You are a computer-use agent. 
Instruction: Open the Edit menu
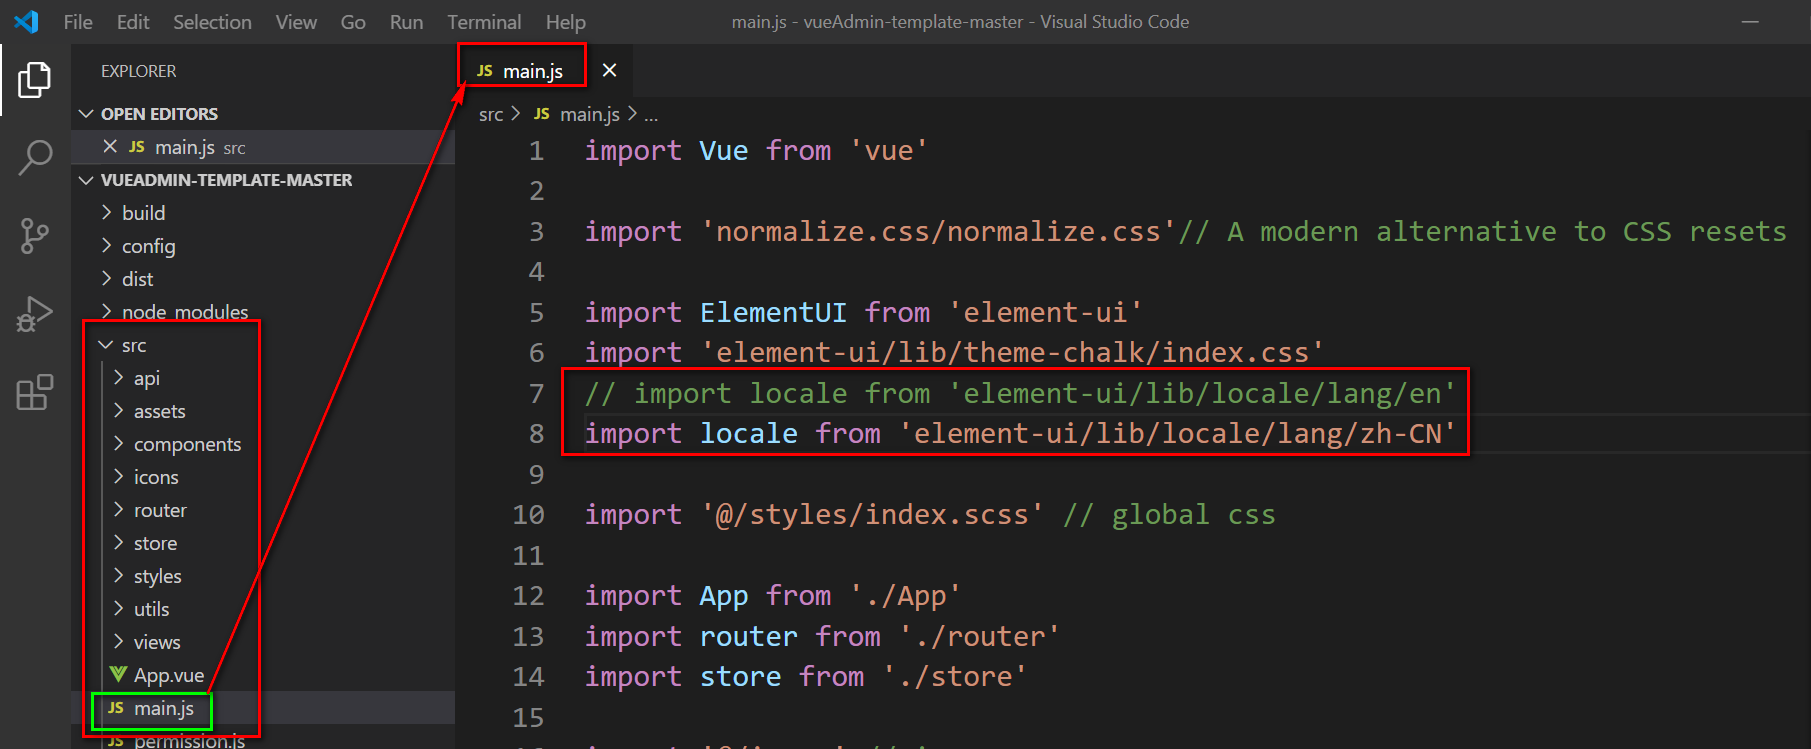(x=133, y=21)
